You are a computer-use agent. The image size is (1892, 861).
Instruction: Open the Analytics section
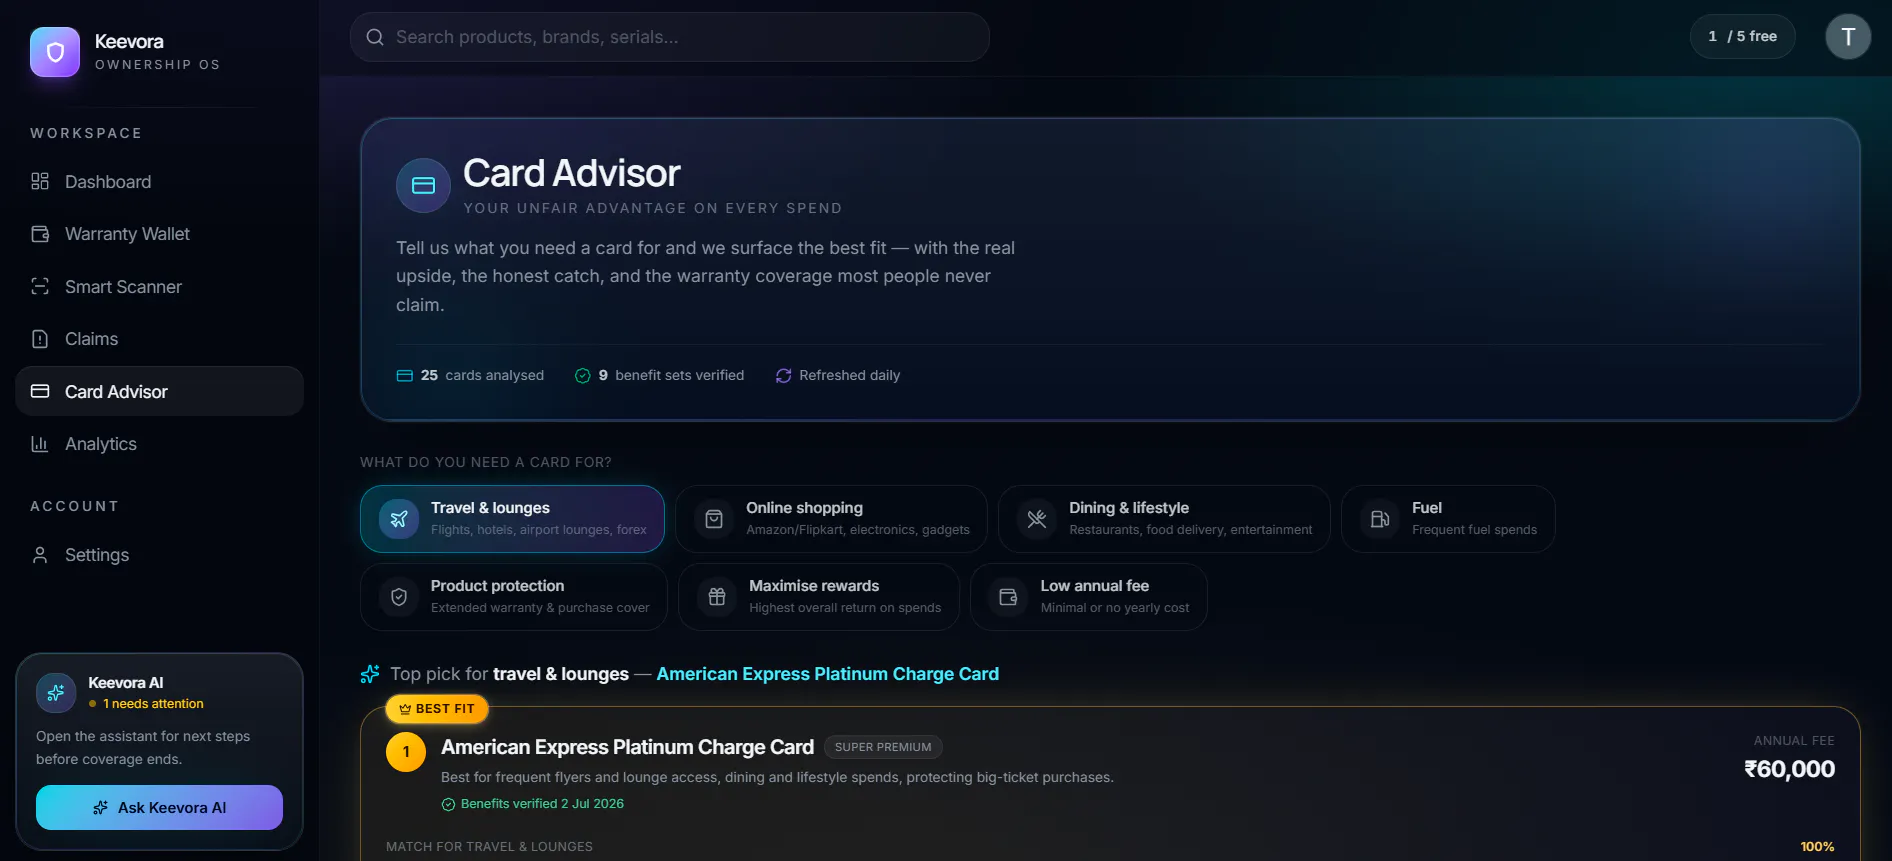click(159, 444)
